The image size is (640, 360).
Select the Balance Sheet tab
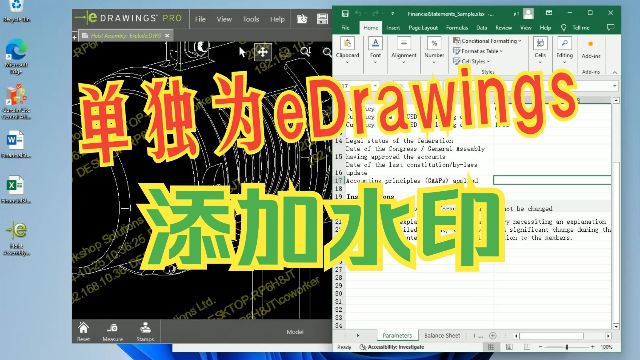point(442,336)
